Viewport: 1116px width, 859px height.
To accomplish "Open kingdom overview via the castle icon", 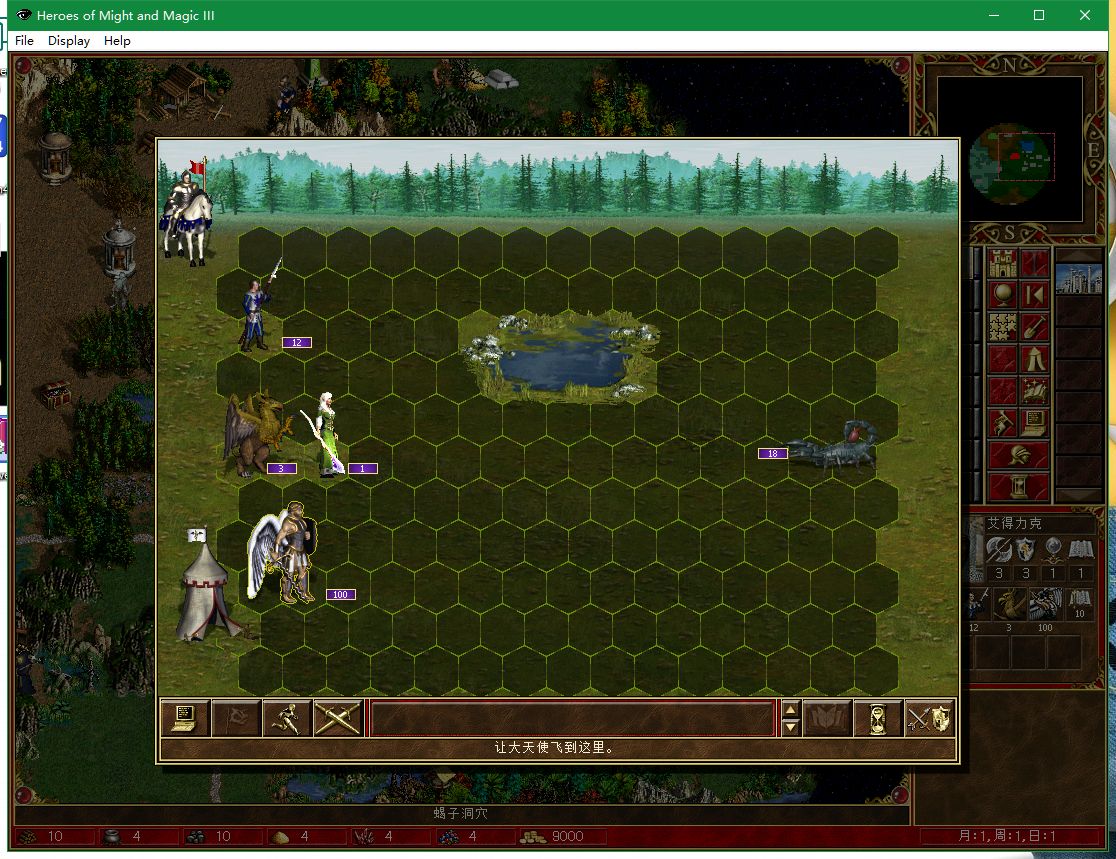I will (1003, 264).
